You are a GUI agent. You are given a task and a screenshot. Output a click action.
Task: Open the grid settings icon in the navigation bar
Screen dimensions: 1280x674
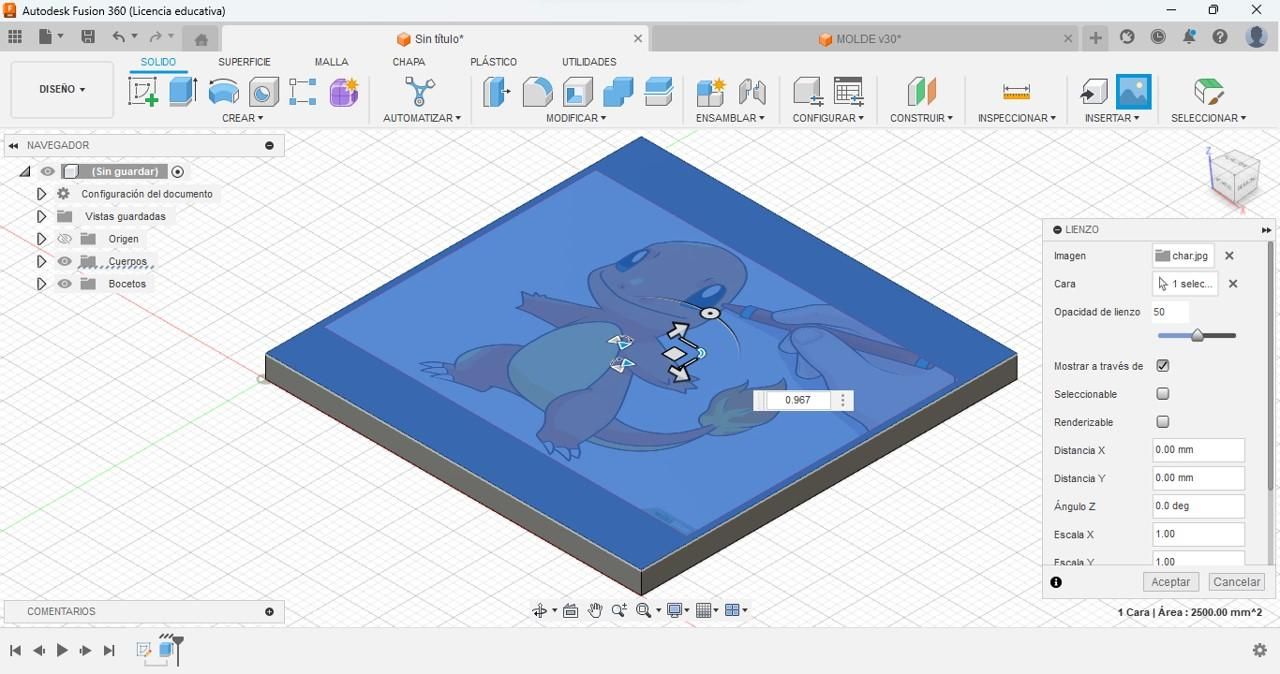coord(707,610)
